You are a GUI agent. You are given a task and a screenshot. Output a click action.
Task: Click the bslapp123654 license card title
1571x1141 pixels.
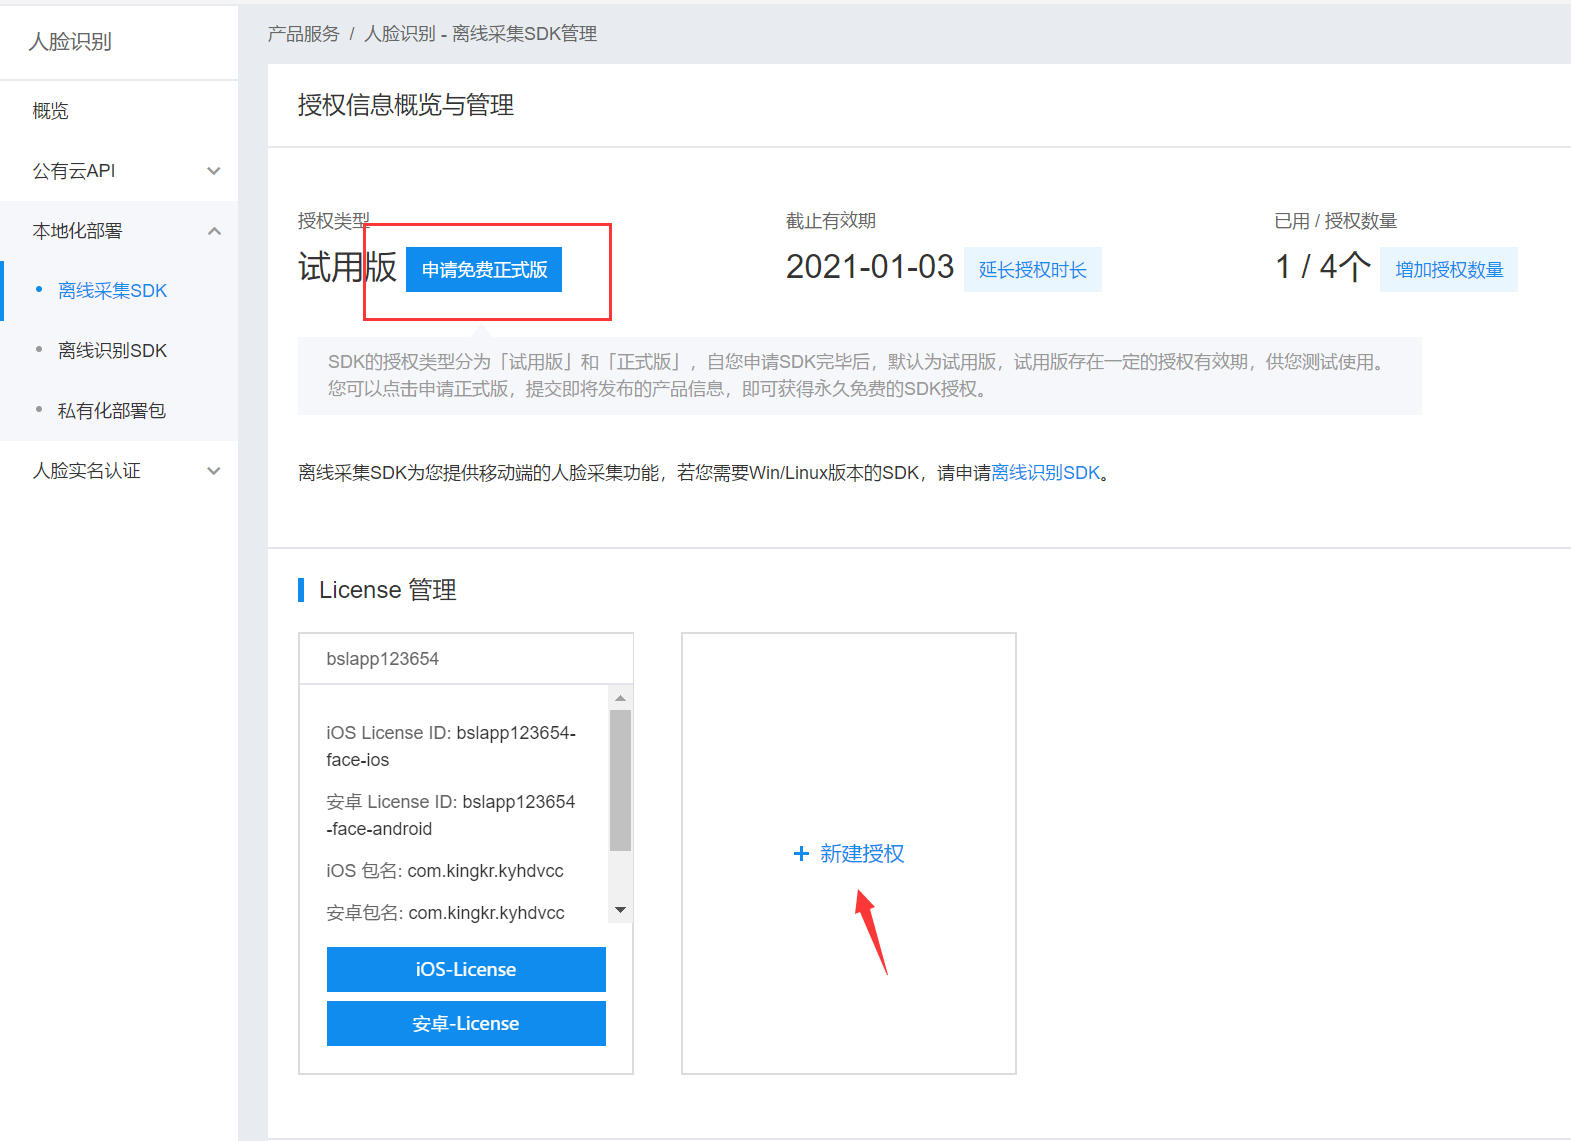(x=383, y=659)
